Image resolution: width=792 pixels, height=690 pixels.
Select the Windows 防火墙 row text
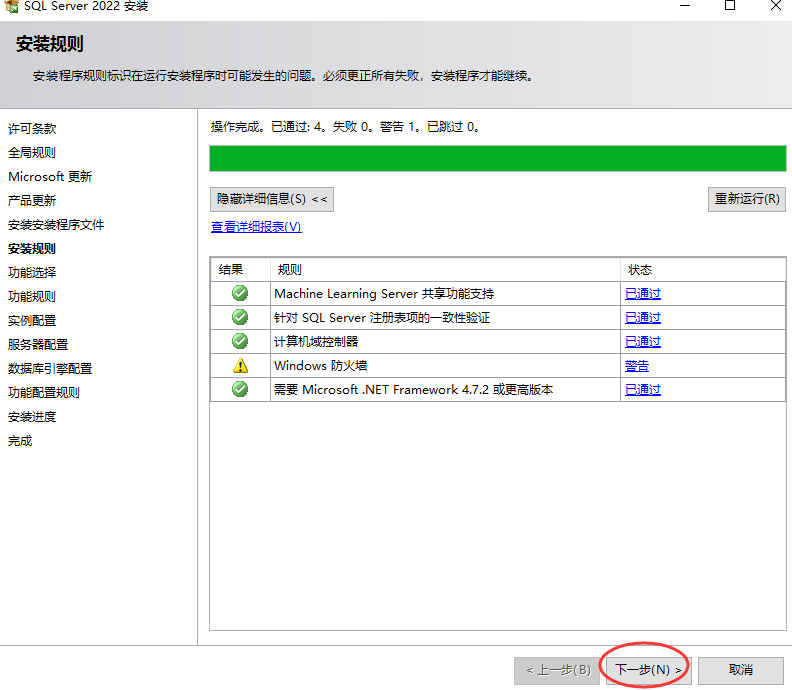coord(321,366)
